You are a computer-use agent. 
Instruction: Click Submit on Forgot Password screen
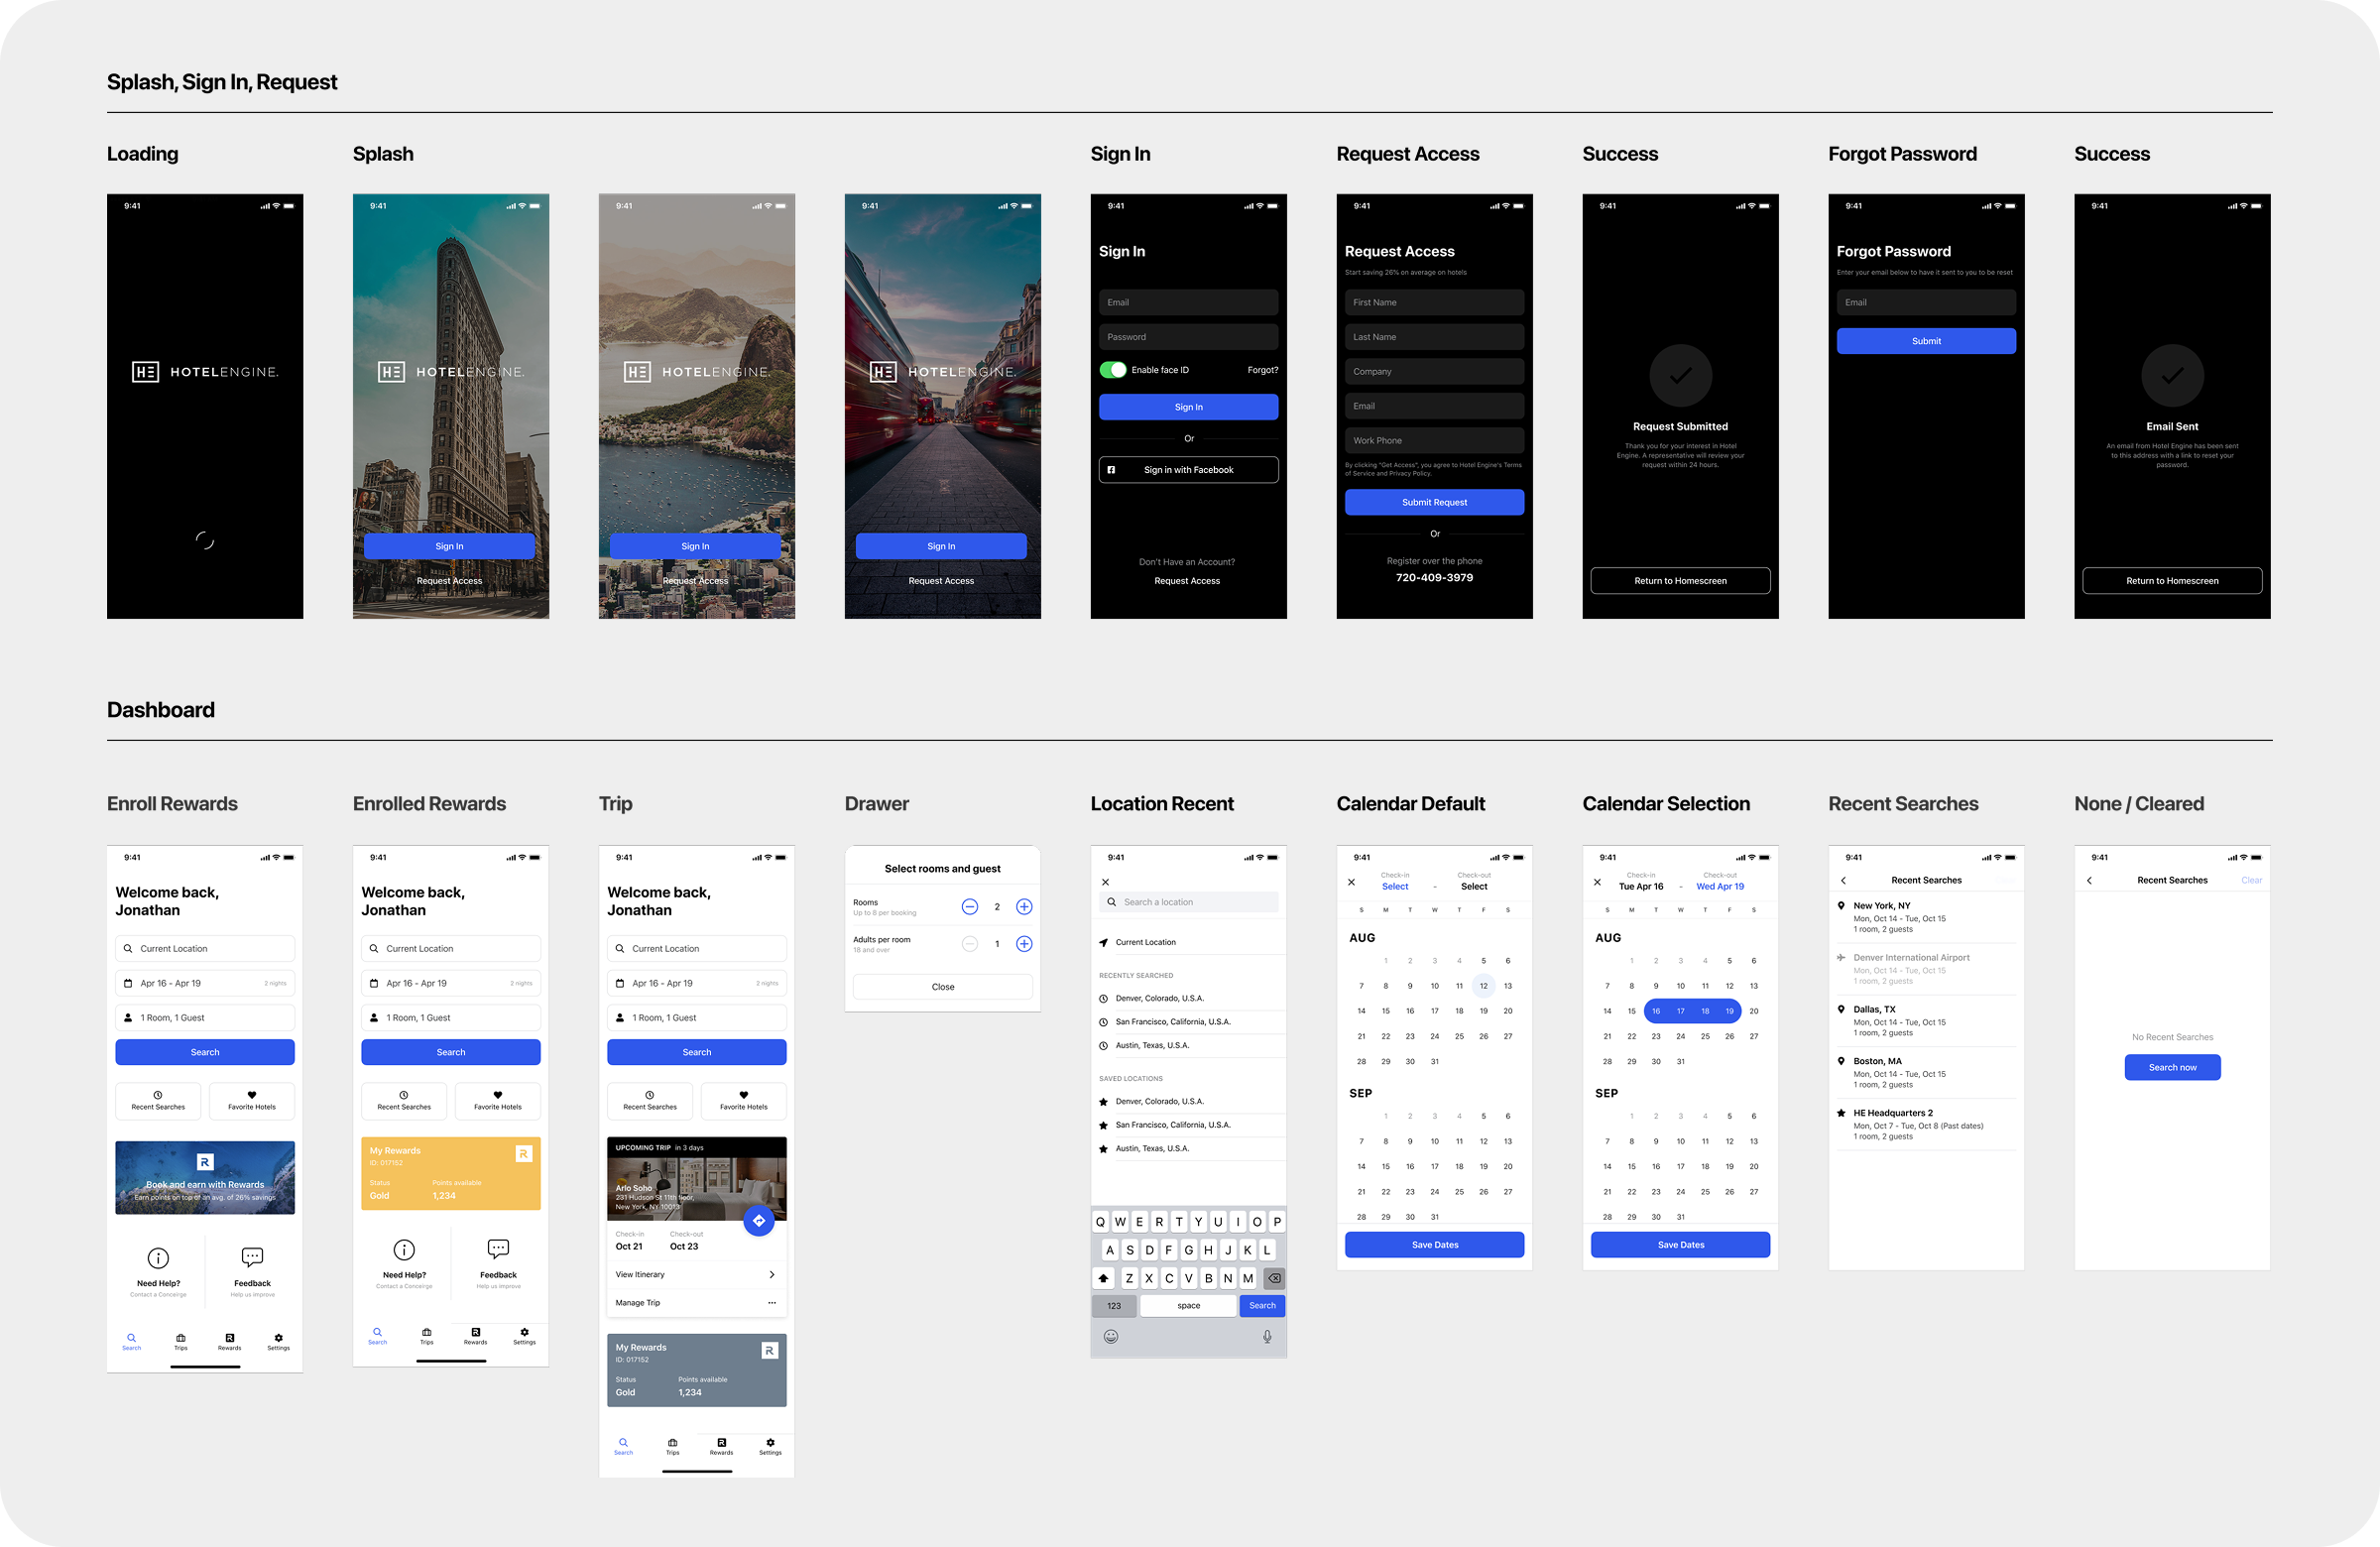click(1926, 341)
